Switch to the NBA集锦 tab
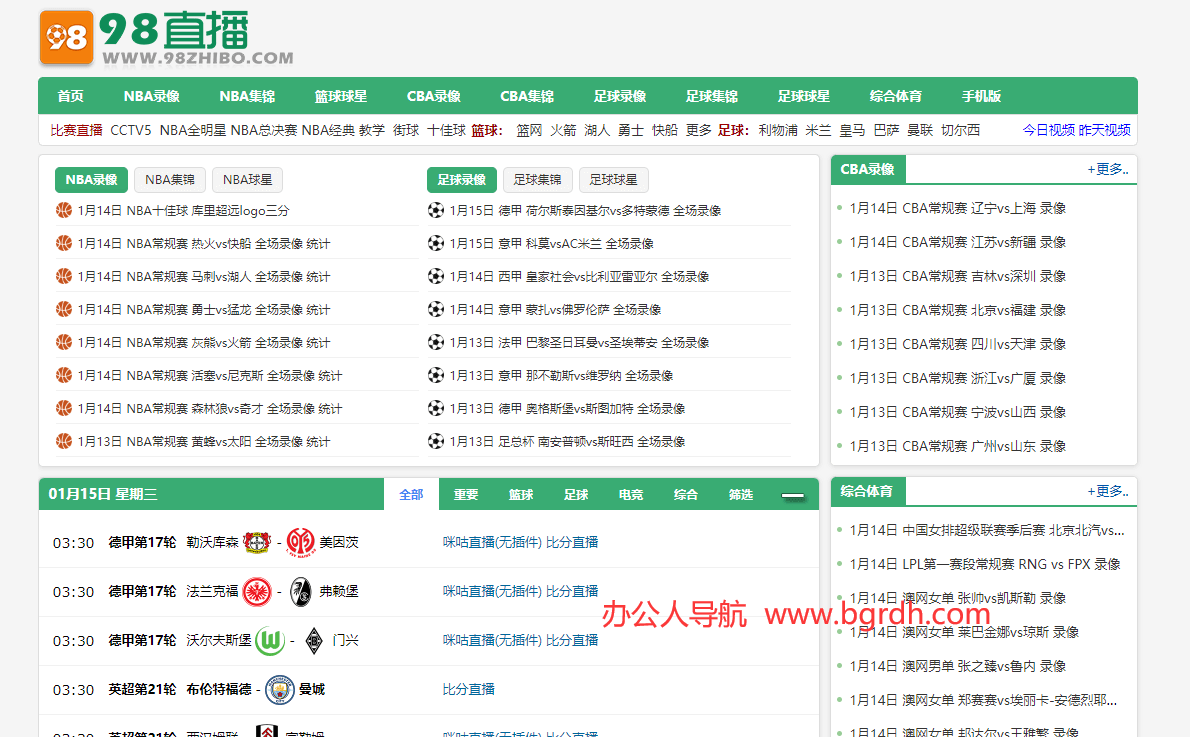Screen dimensions: 1190x737 point(170,180)
